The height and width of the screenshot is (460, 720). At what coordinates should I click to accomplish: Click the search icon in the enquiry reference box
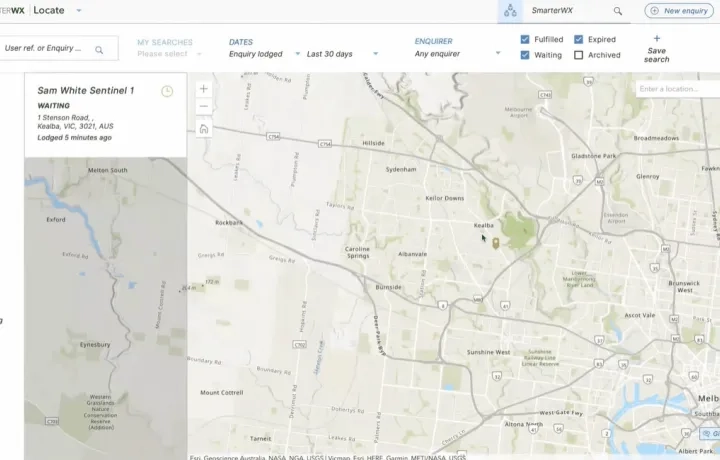click(x=99, y=50)
